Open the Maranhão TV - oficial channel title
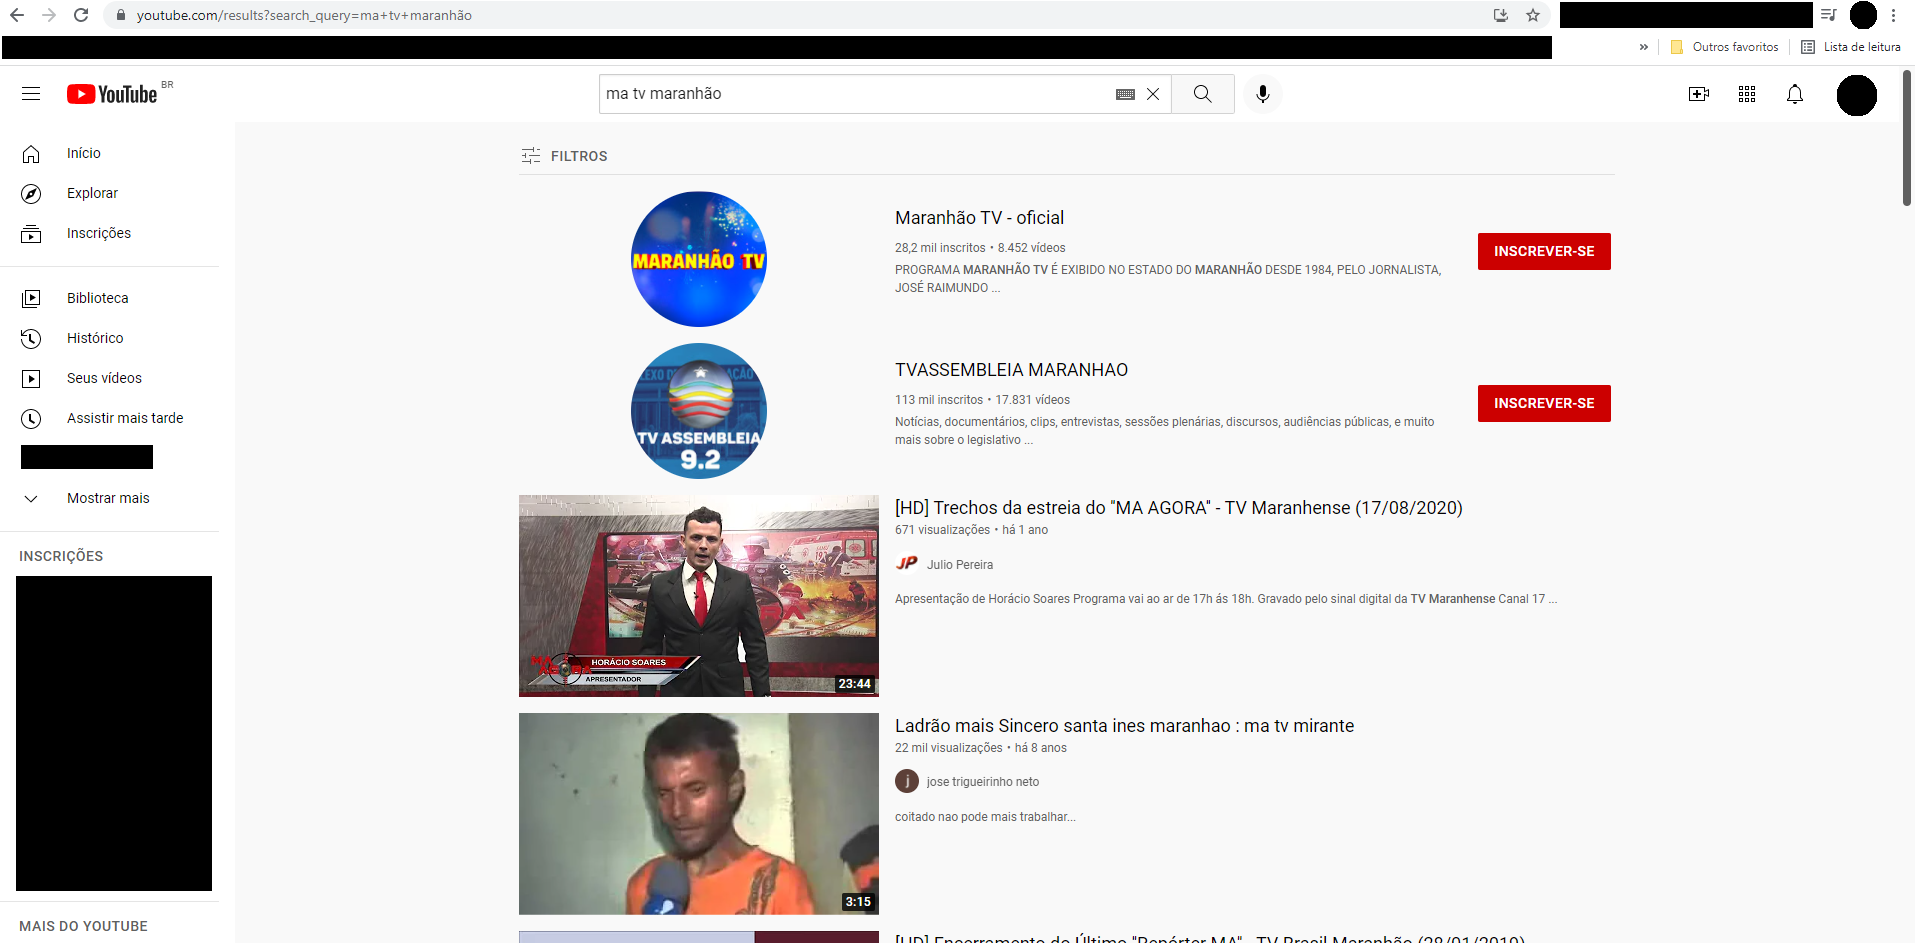The image size is (1915, 943). (979, 218)
